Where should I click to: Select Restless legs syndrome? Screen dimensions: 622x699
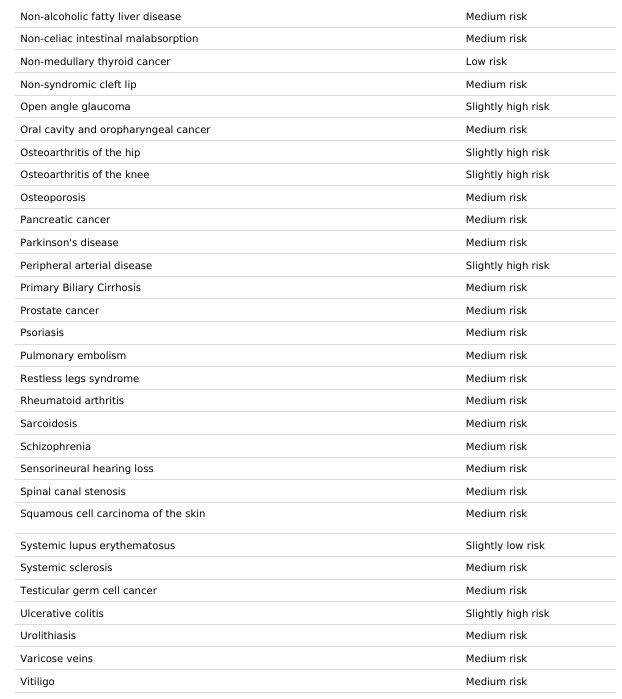point(80,378)
